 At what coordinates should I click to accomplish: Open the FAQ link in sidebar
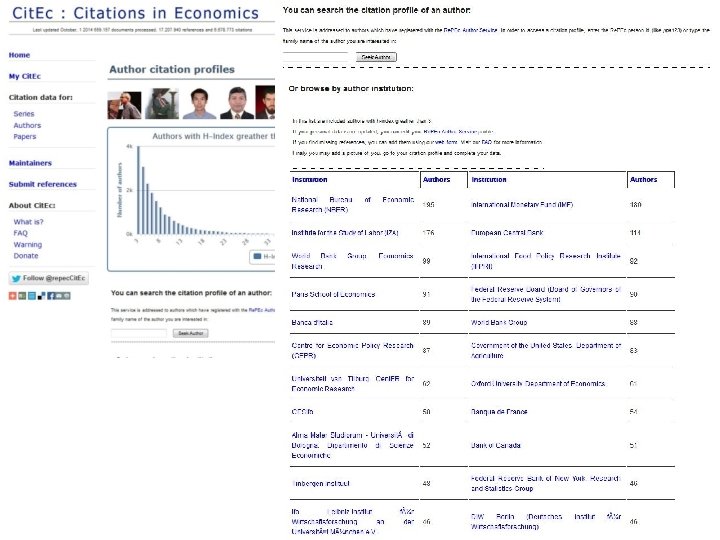pos(21,233)
